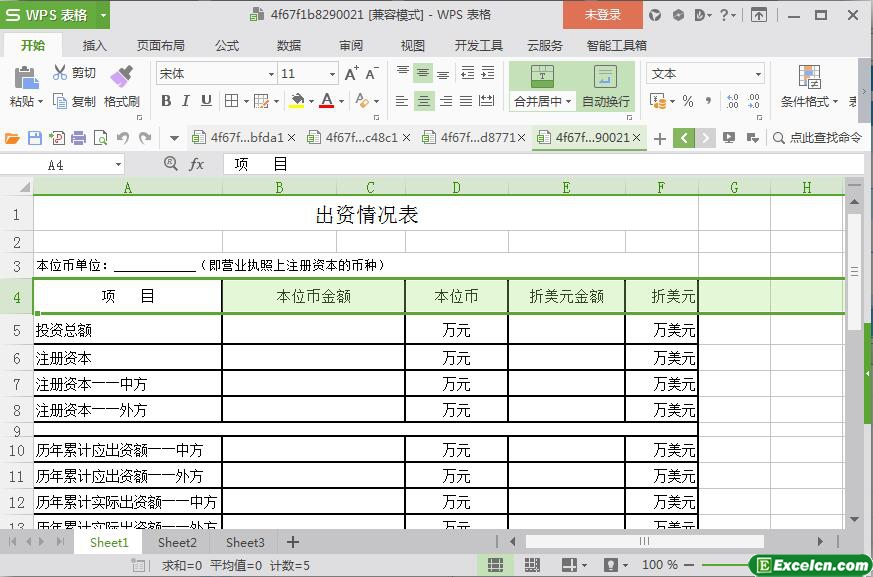The width and height of the screenshot is (873, 577).
Task: Click the Wrap Text (自动换行) icon
Action: pyautogui.click(x=605, y=77)
